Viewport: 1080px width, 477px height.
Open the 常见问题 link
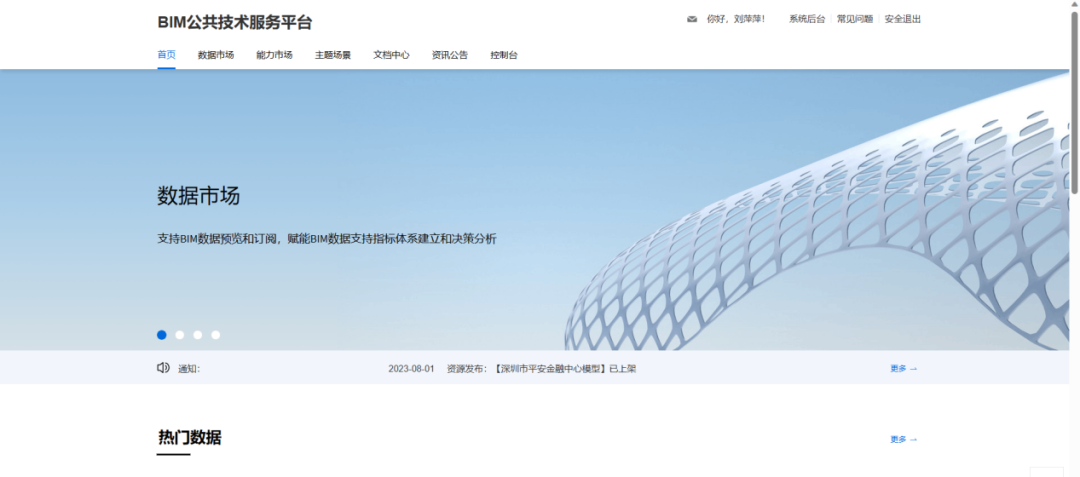(855, 19)
